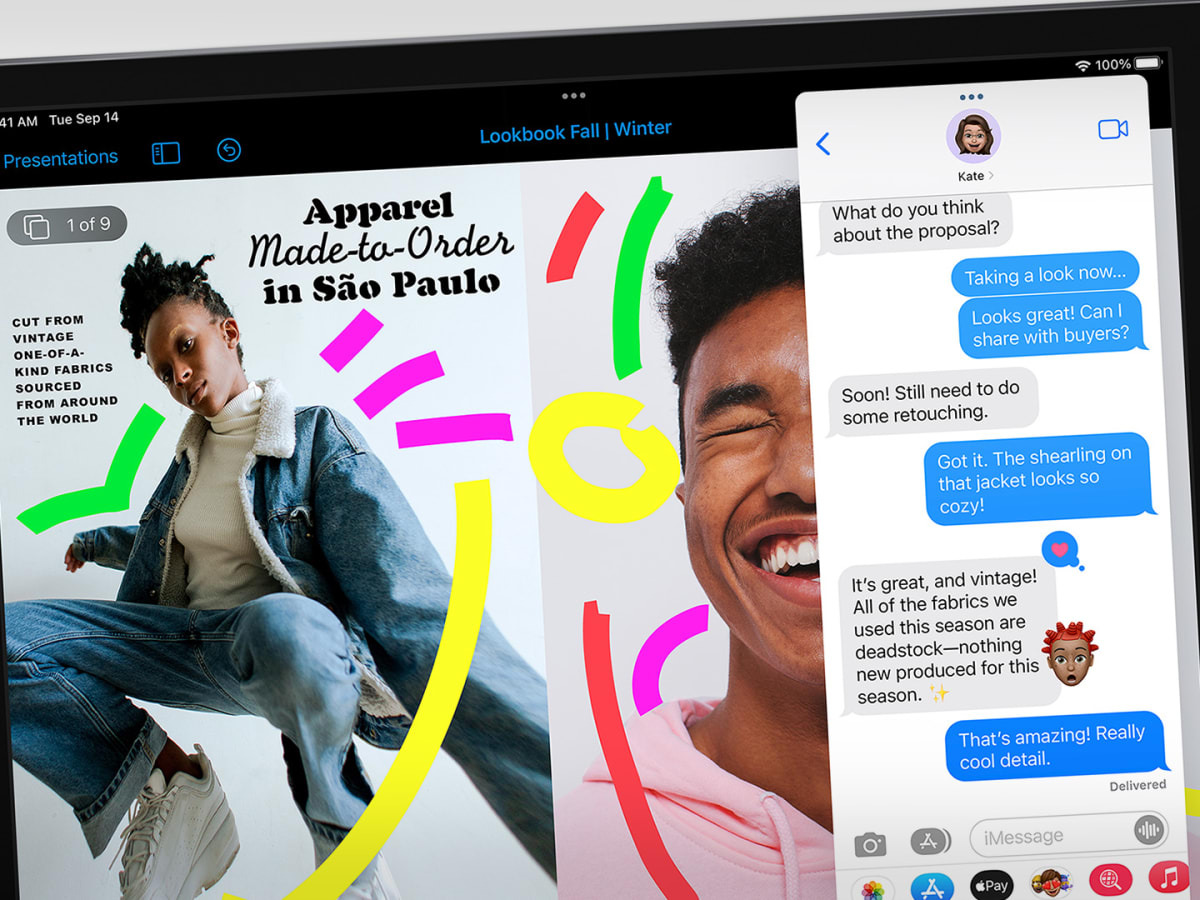This screenshot has height=900, width=1200.
Task: Open Apple Pay in iMessage drawer
Action: [992, 885]
